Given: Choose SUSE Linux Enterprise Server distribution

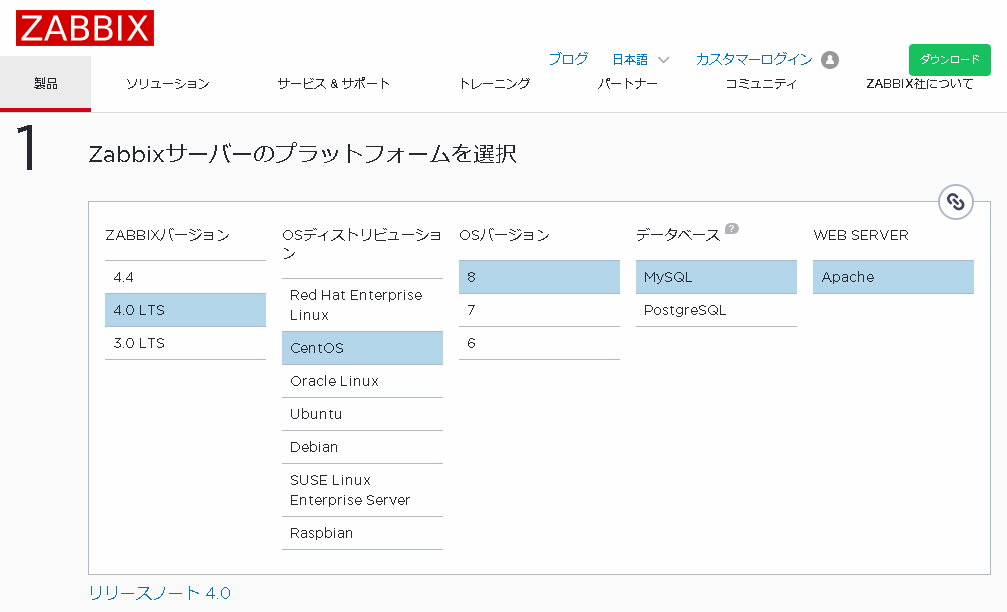Looking at the screenshot, I should click(362, 490).
